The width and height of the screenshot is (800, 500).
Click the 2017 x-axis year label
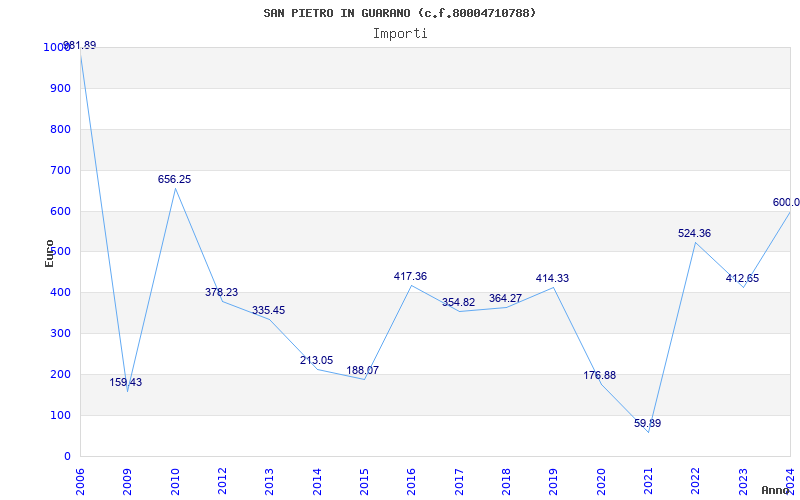tap(459, 482)
